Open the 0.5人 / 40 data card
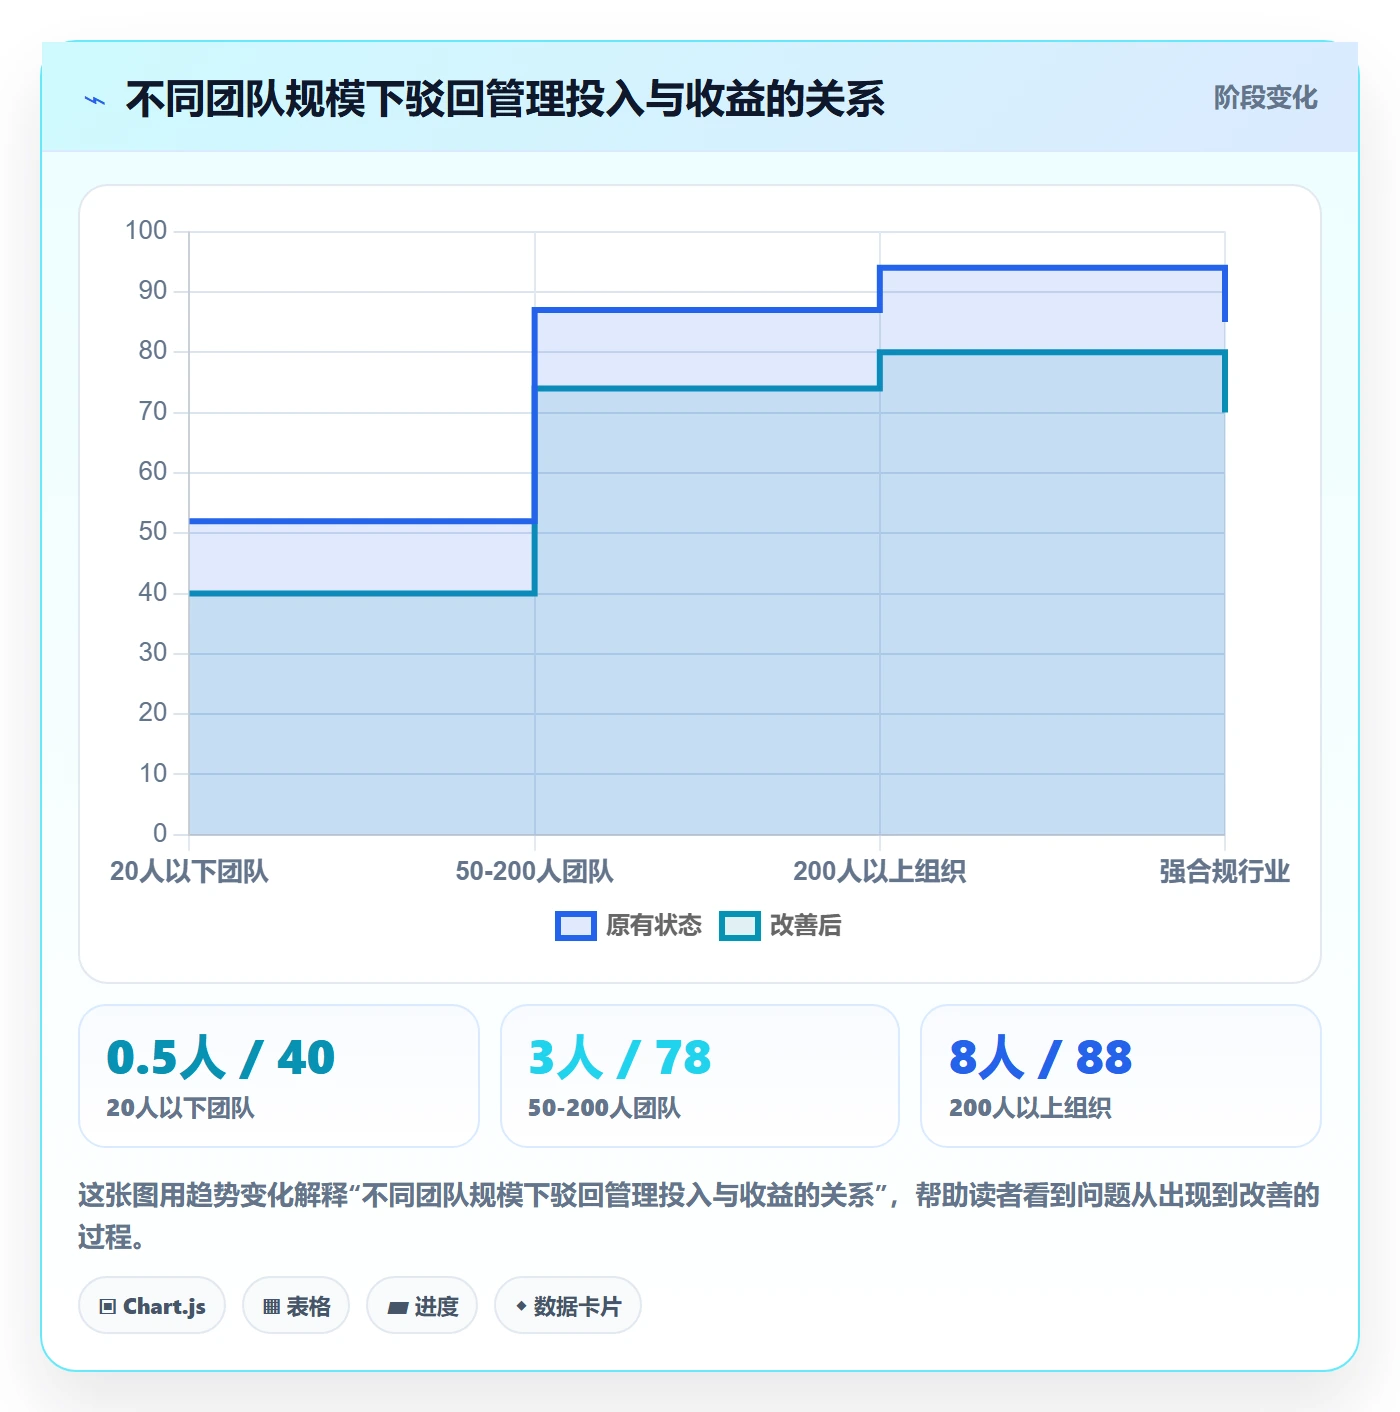This screenshot has width=1400, height=1412. 279,1076
